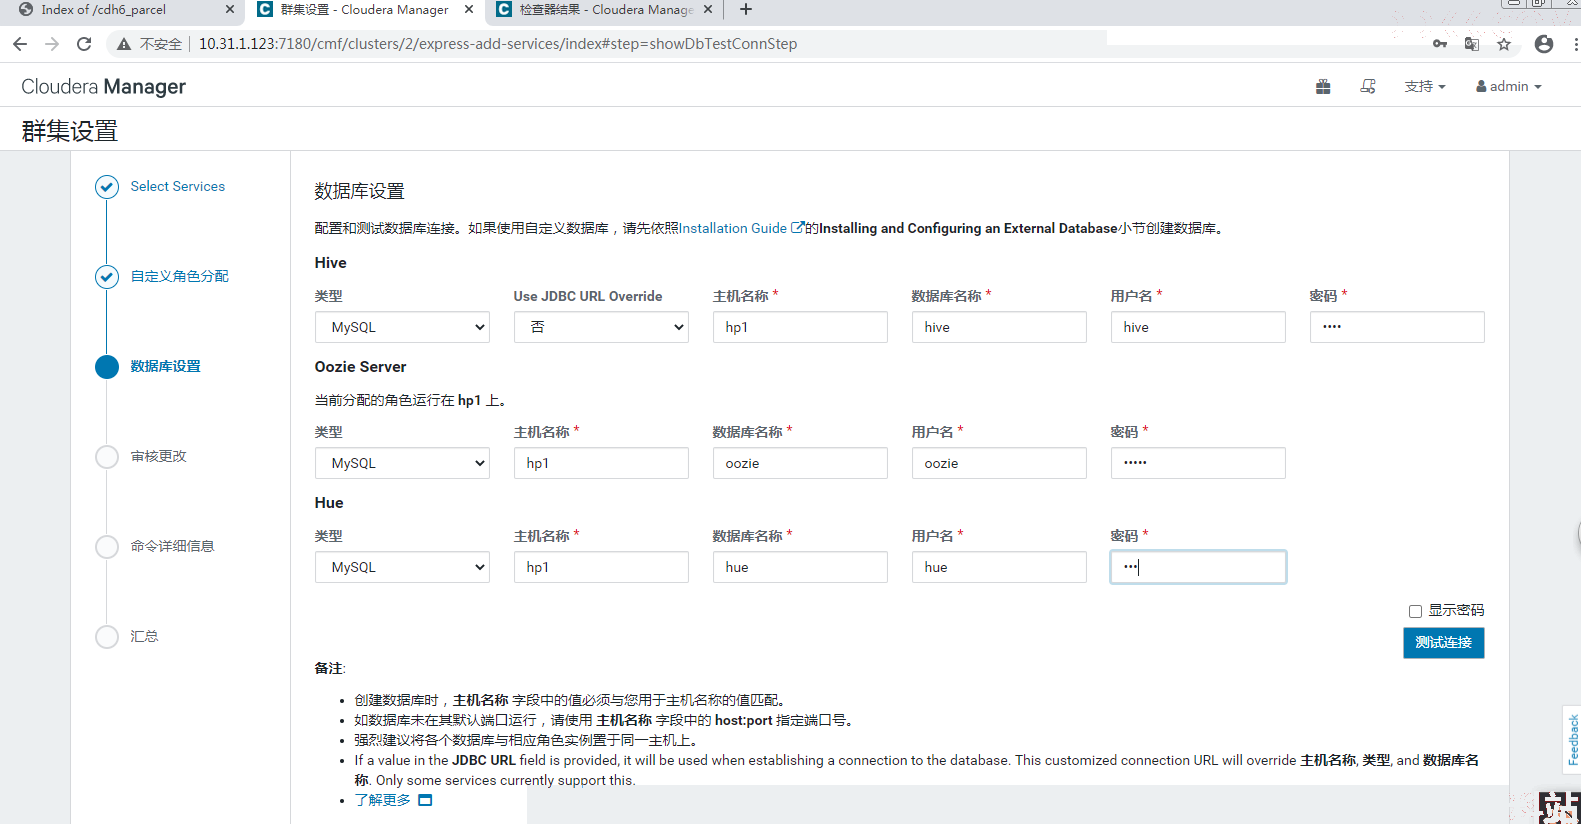Click the 命令详细信息 step circle
1581x824 pixels.
pyautogui.click(x=107, y=547)
